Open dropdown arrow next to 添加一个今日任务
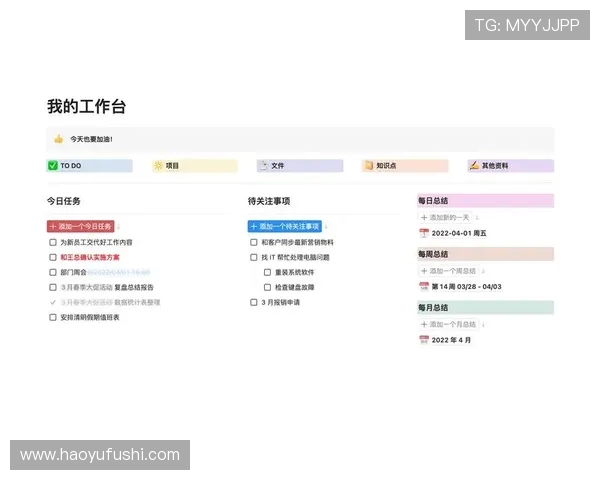600x480 pixels. click(120, 227)
